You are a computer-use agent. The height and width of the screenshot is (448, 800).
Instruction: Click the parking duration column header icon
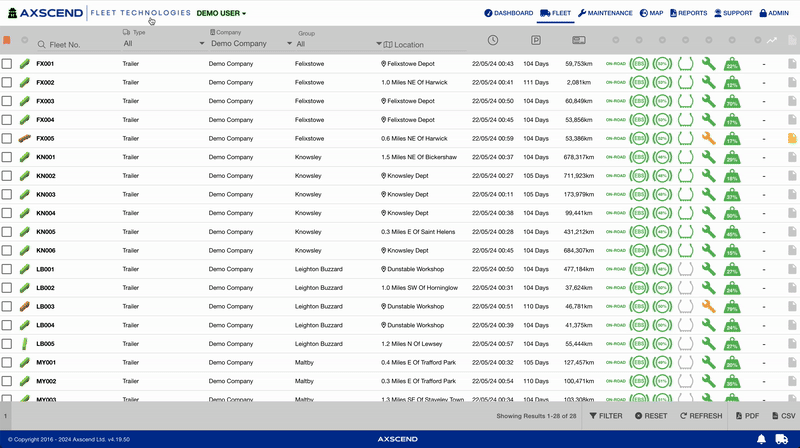(x=535, y=40)
